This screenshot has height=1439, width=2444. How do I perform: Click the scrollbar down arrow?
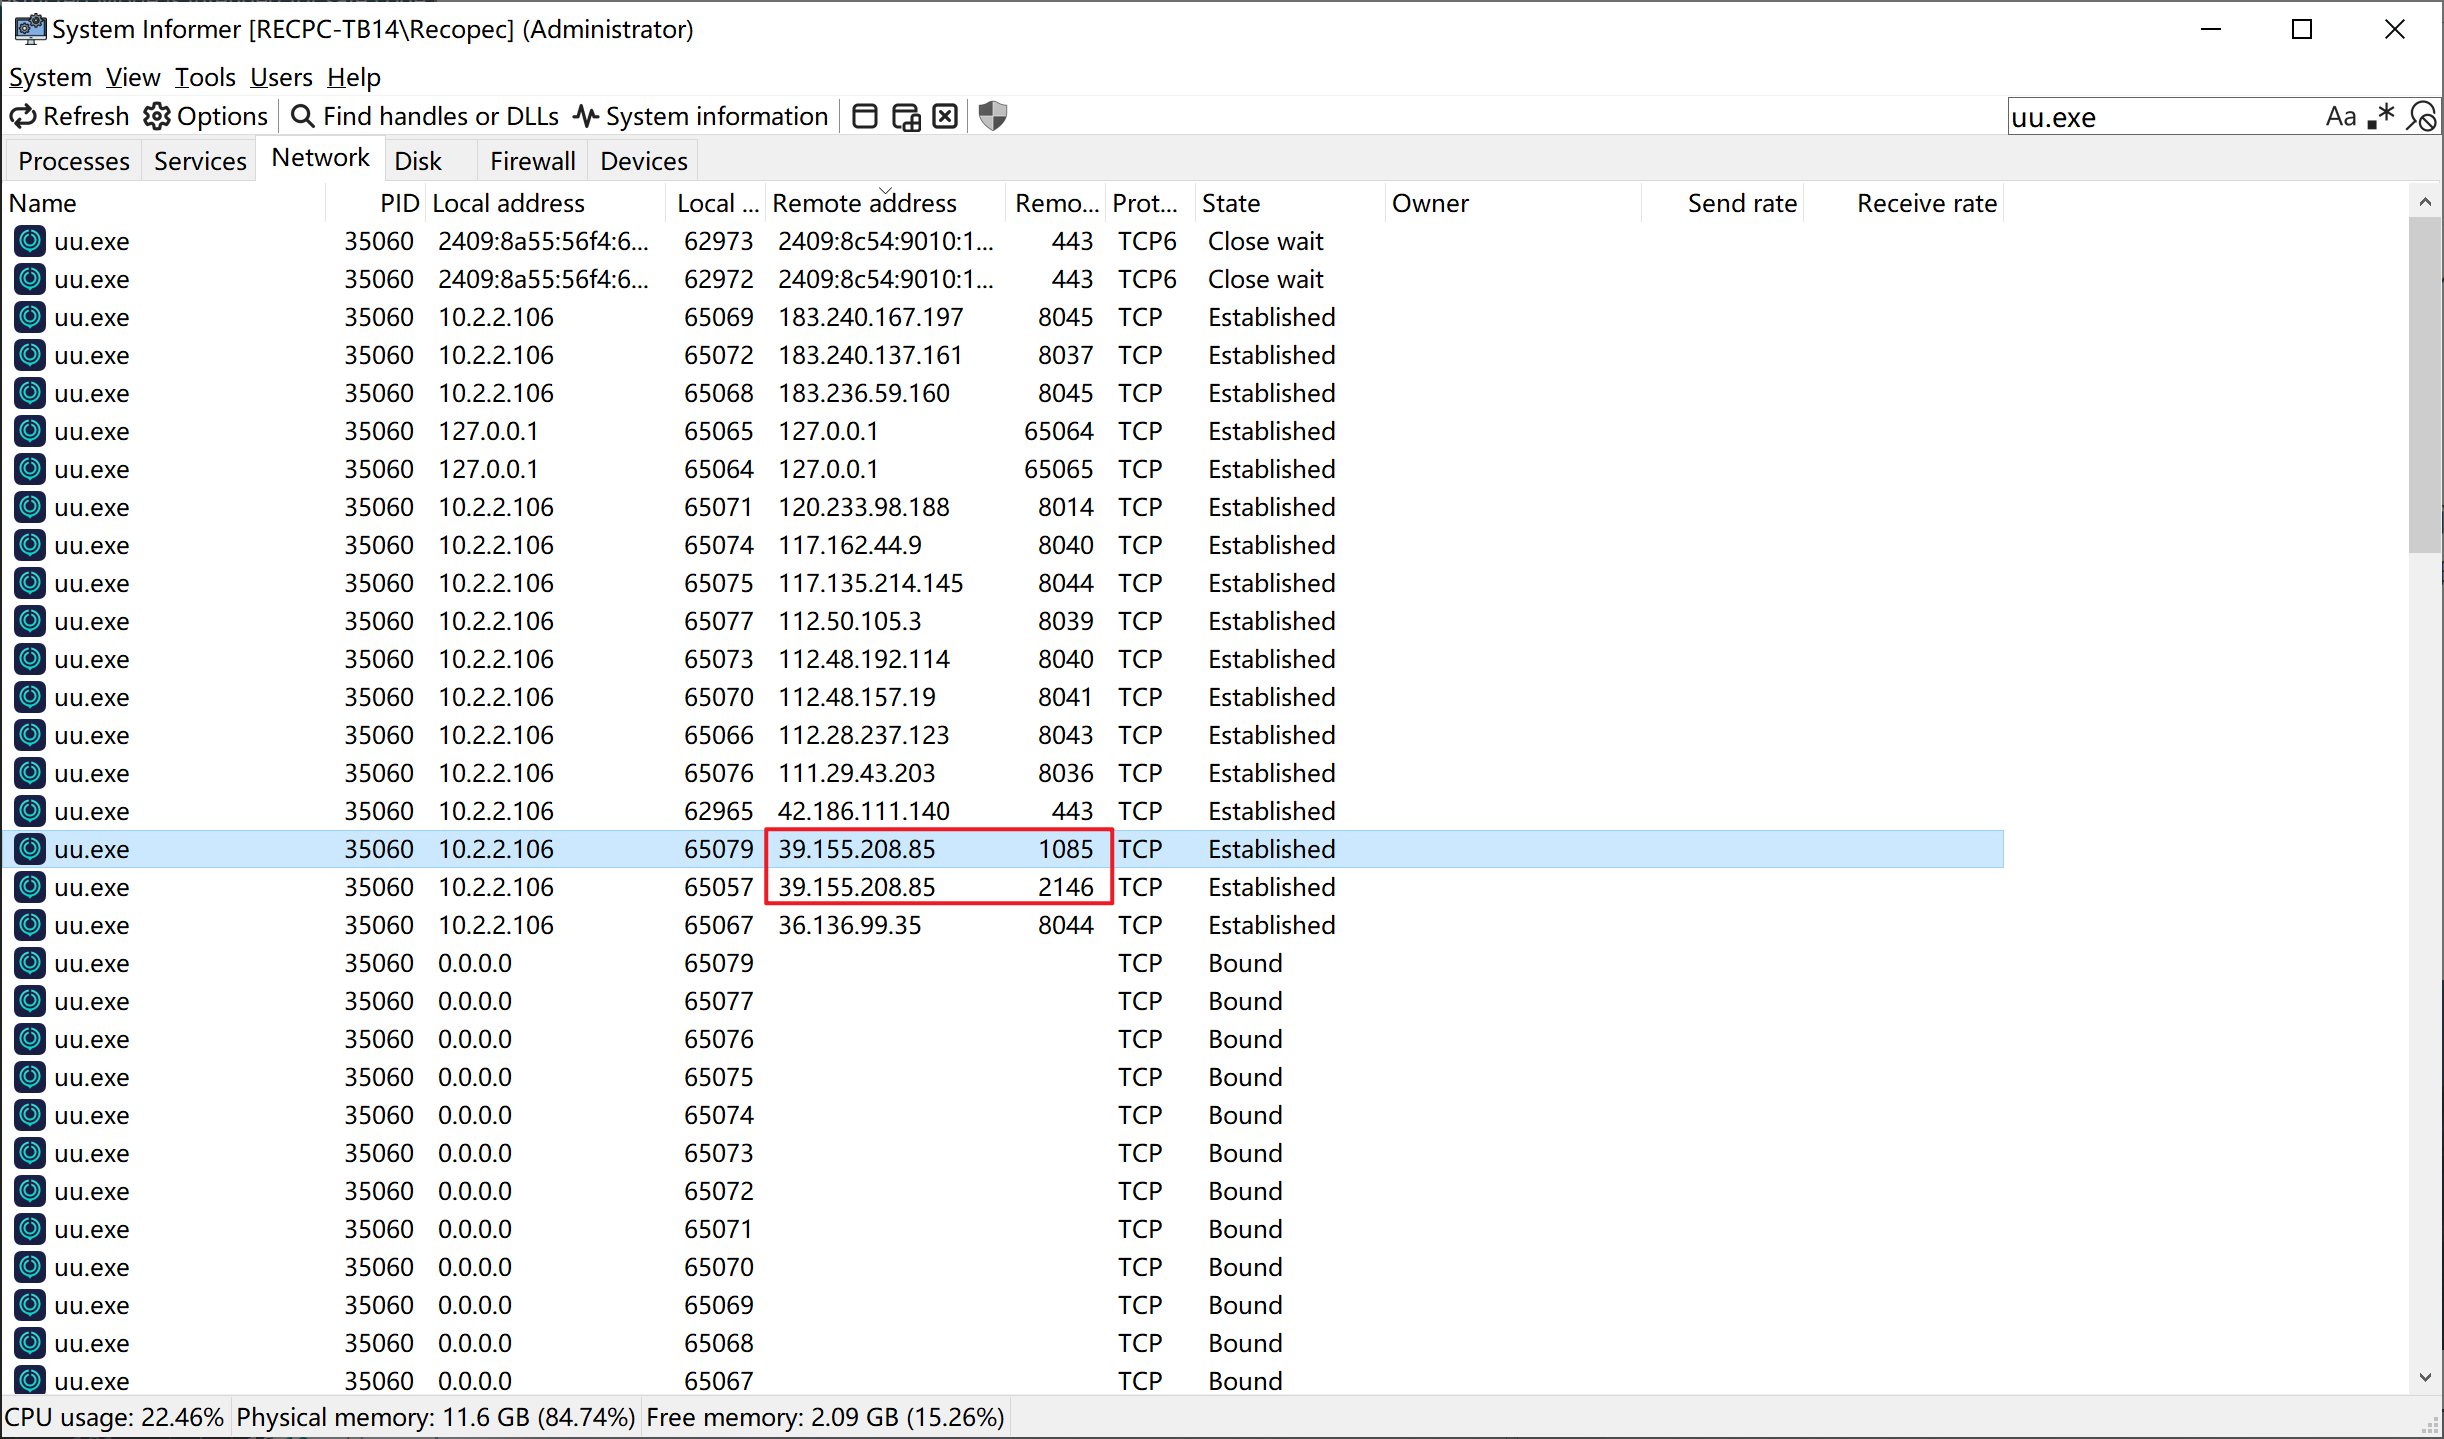(2424, 1377)
